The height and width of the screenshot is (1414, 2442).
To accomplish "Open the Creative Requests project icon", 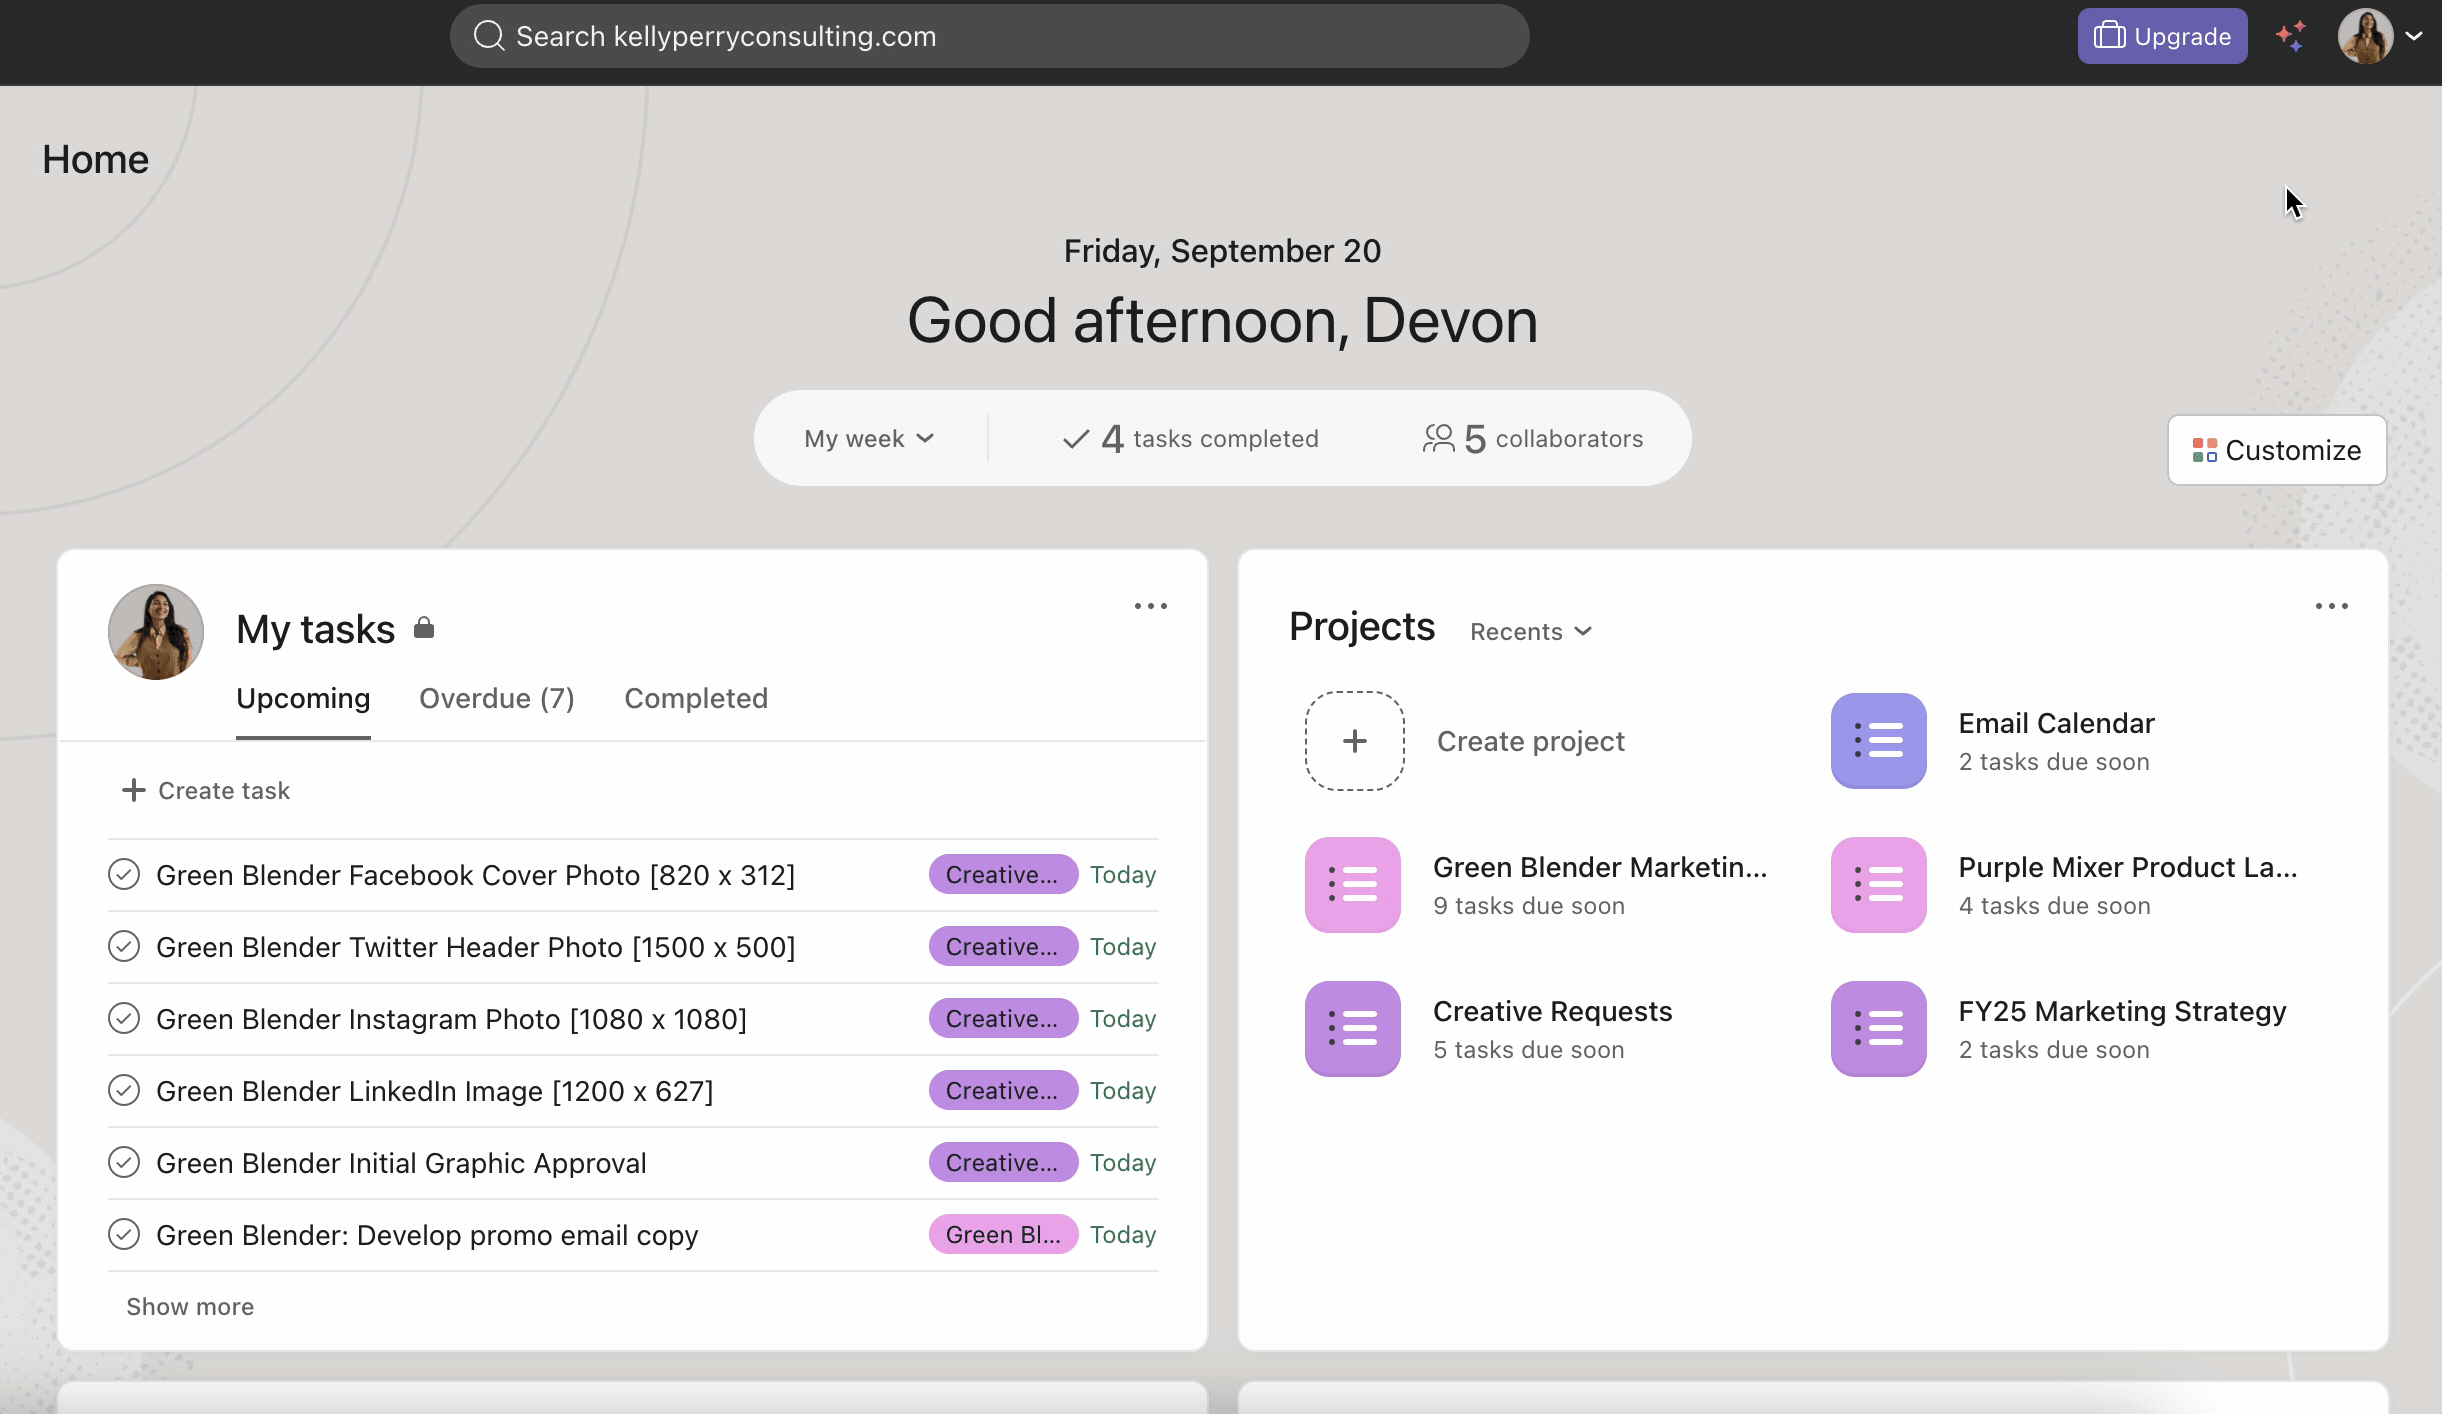I will (1352, 1029).
